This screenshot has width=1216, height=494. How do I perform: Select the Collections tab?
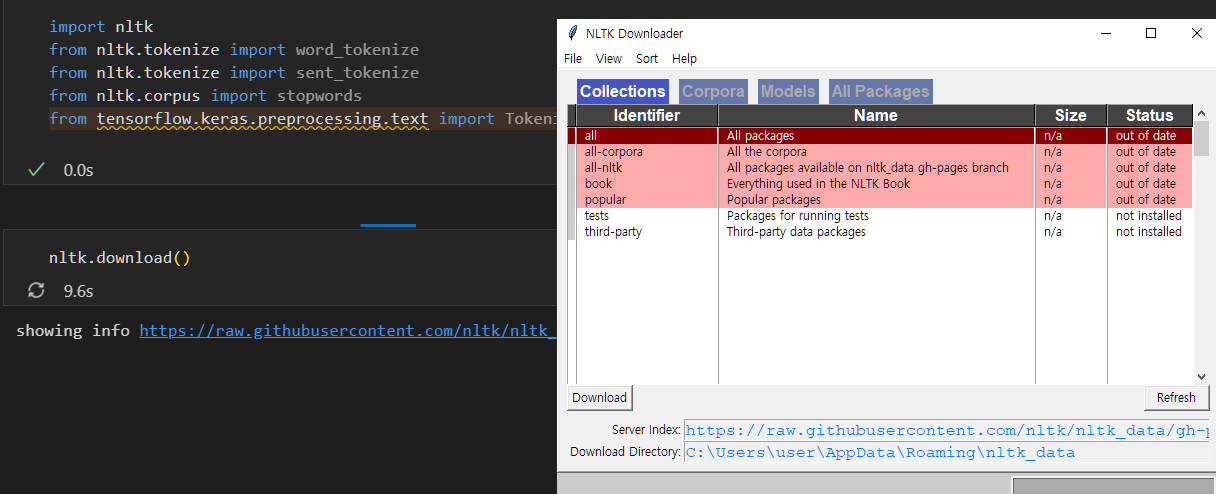pyautogui.click(x=622, y=92)
